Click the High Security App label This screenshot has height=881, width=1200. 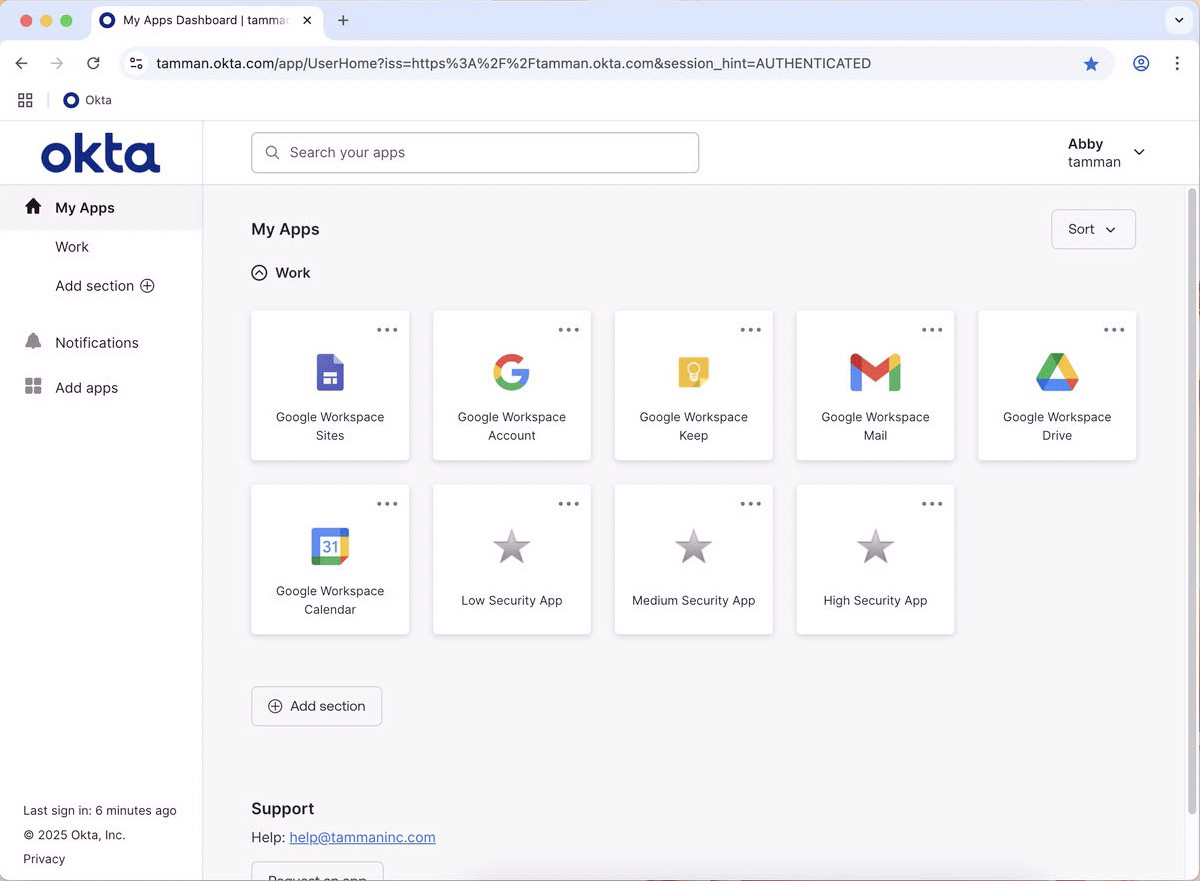875,601
